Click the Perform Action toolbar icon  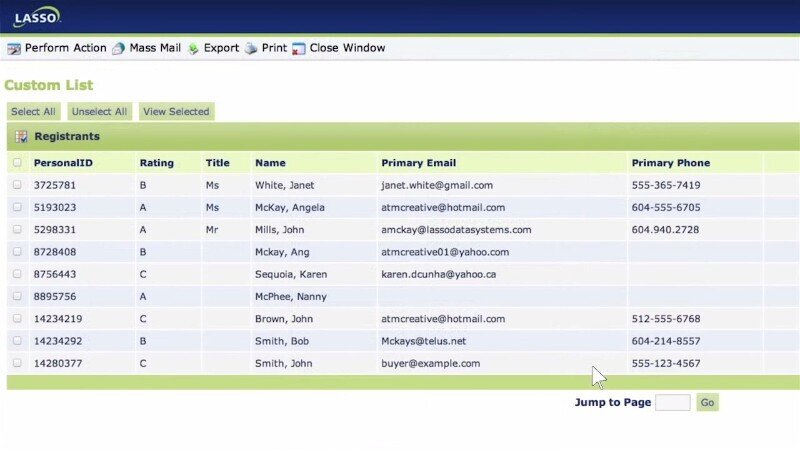pyautogui.click(x=14, y=48)
